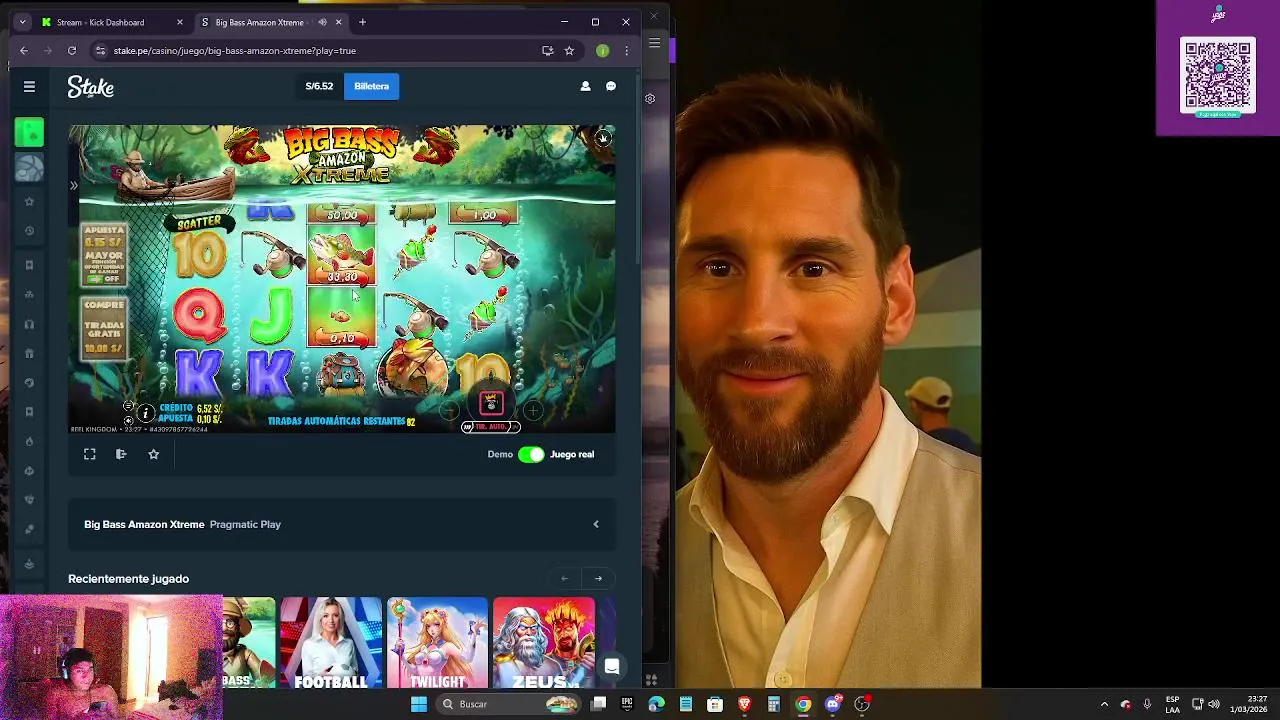Show previous recently played games arrow
The image size is (1280, 720).
coord(564,578)
